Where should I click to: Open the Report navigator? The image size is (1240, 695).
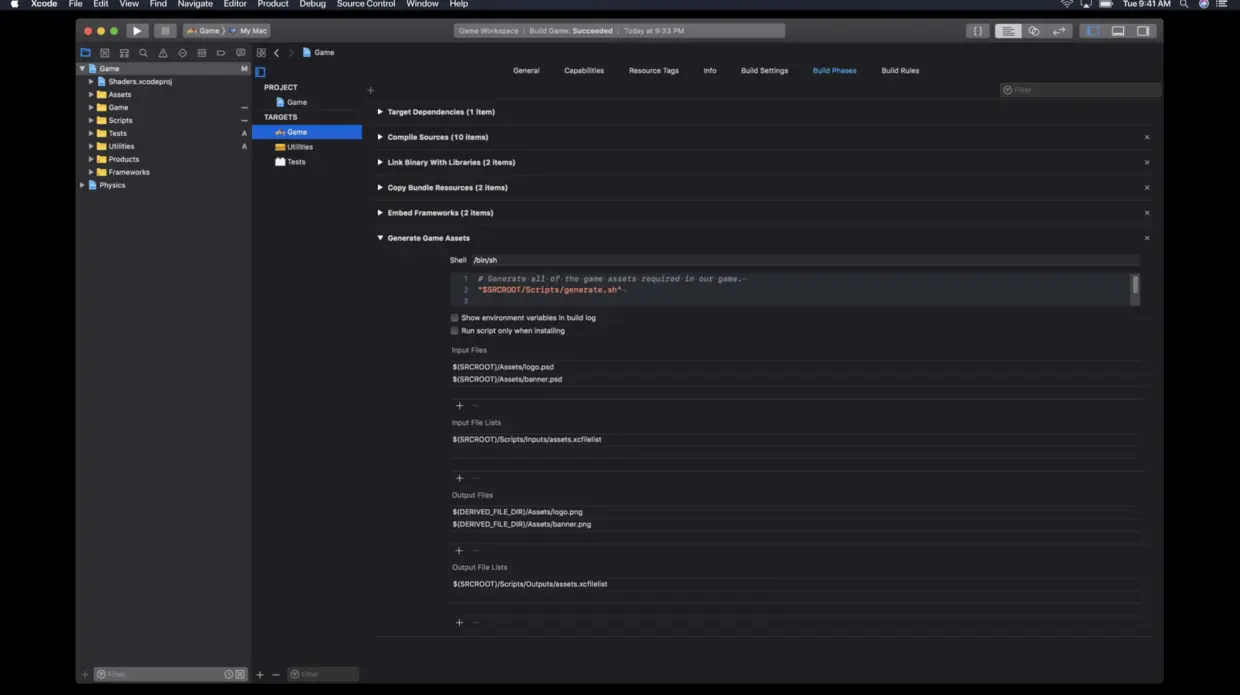(x=240, y=53)
